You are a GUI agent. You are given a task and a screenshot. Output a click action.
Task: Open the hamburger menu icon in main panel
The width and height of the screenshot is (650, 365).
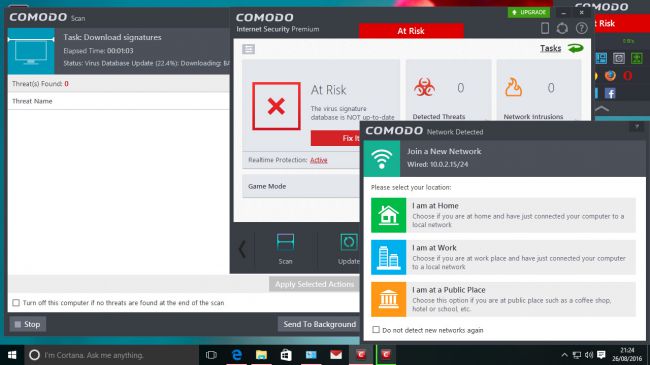pyautogui.click(x=249, y=49)
